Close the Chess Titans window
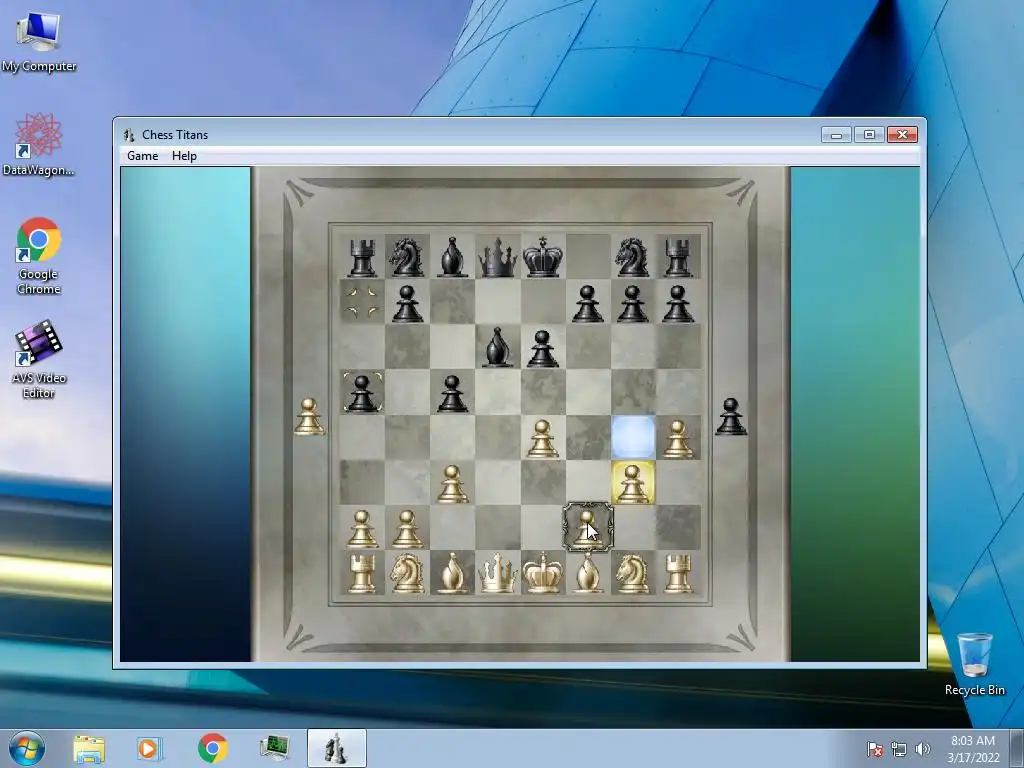The image size is (1024, 768). coord(903,135)
